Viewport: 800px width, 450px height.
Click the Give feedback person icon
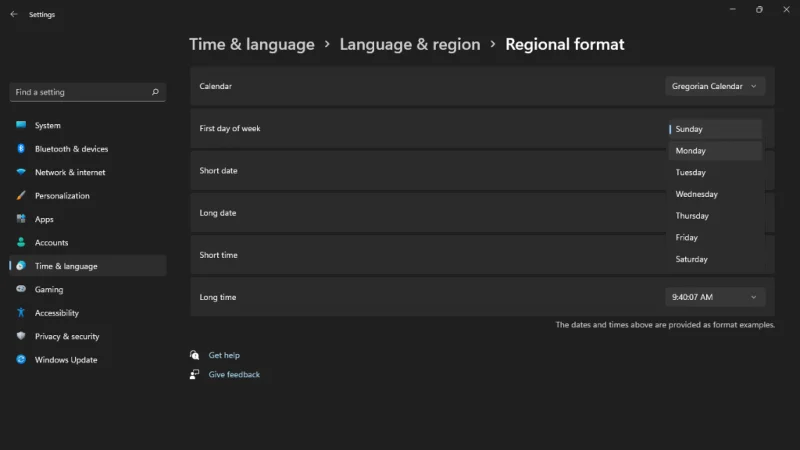194,374
